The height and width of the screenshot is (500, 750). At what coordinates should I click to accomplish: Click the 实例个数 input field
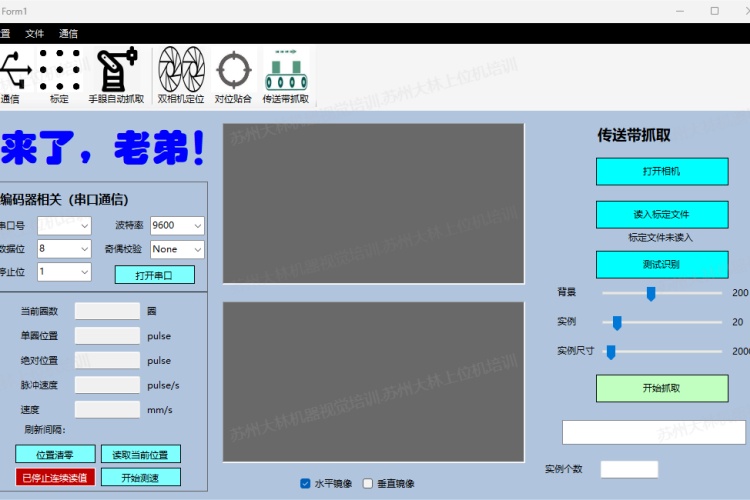(629, 469)
